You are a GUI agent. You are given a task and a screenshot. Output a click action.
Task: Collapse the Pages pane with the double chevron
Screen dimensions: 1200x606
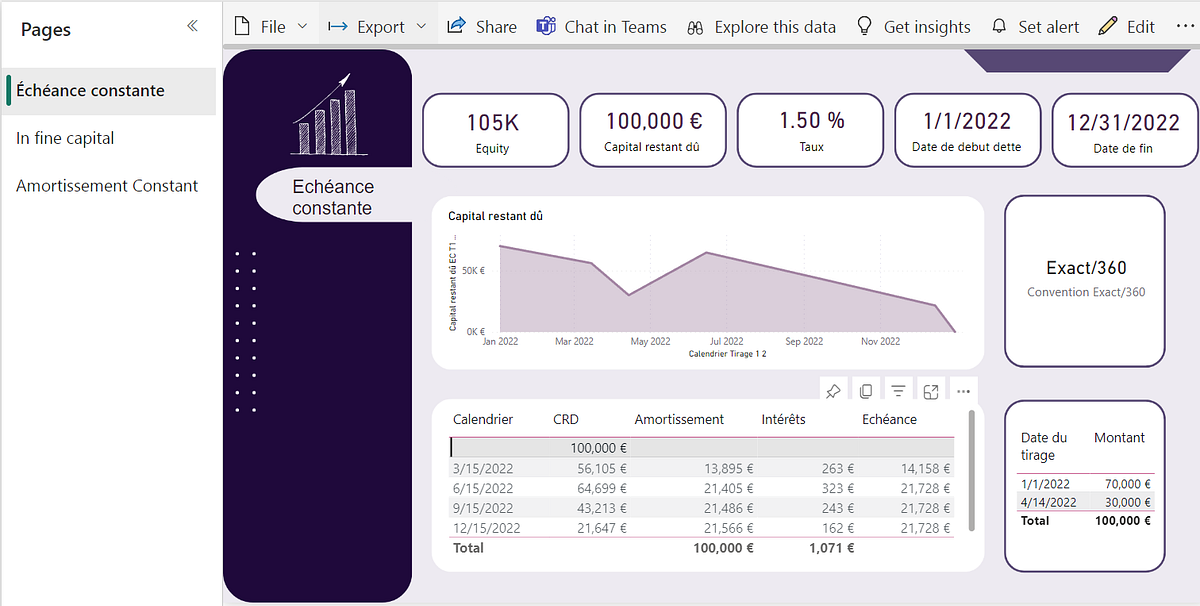192,27
